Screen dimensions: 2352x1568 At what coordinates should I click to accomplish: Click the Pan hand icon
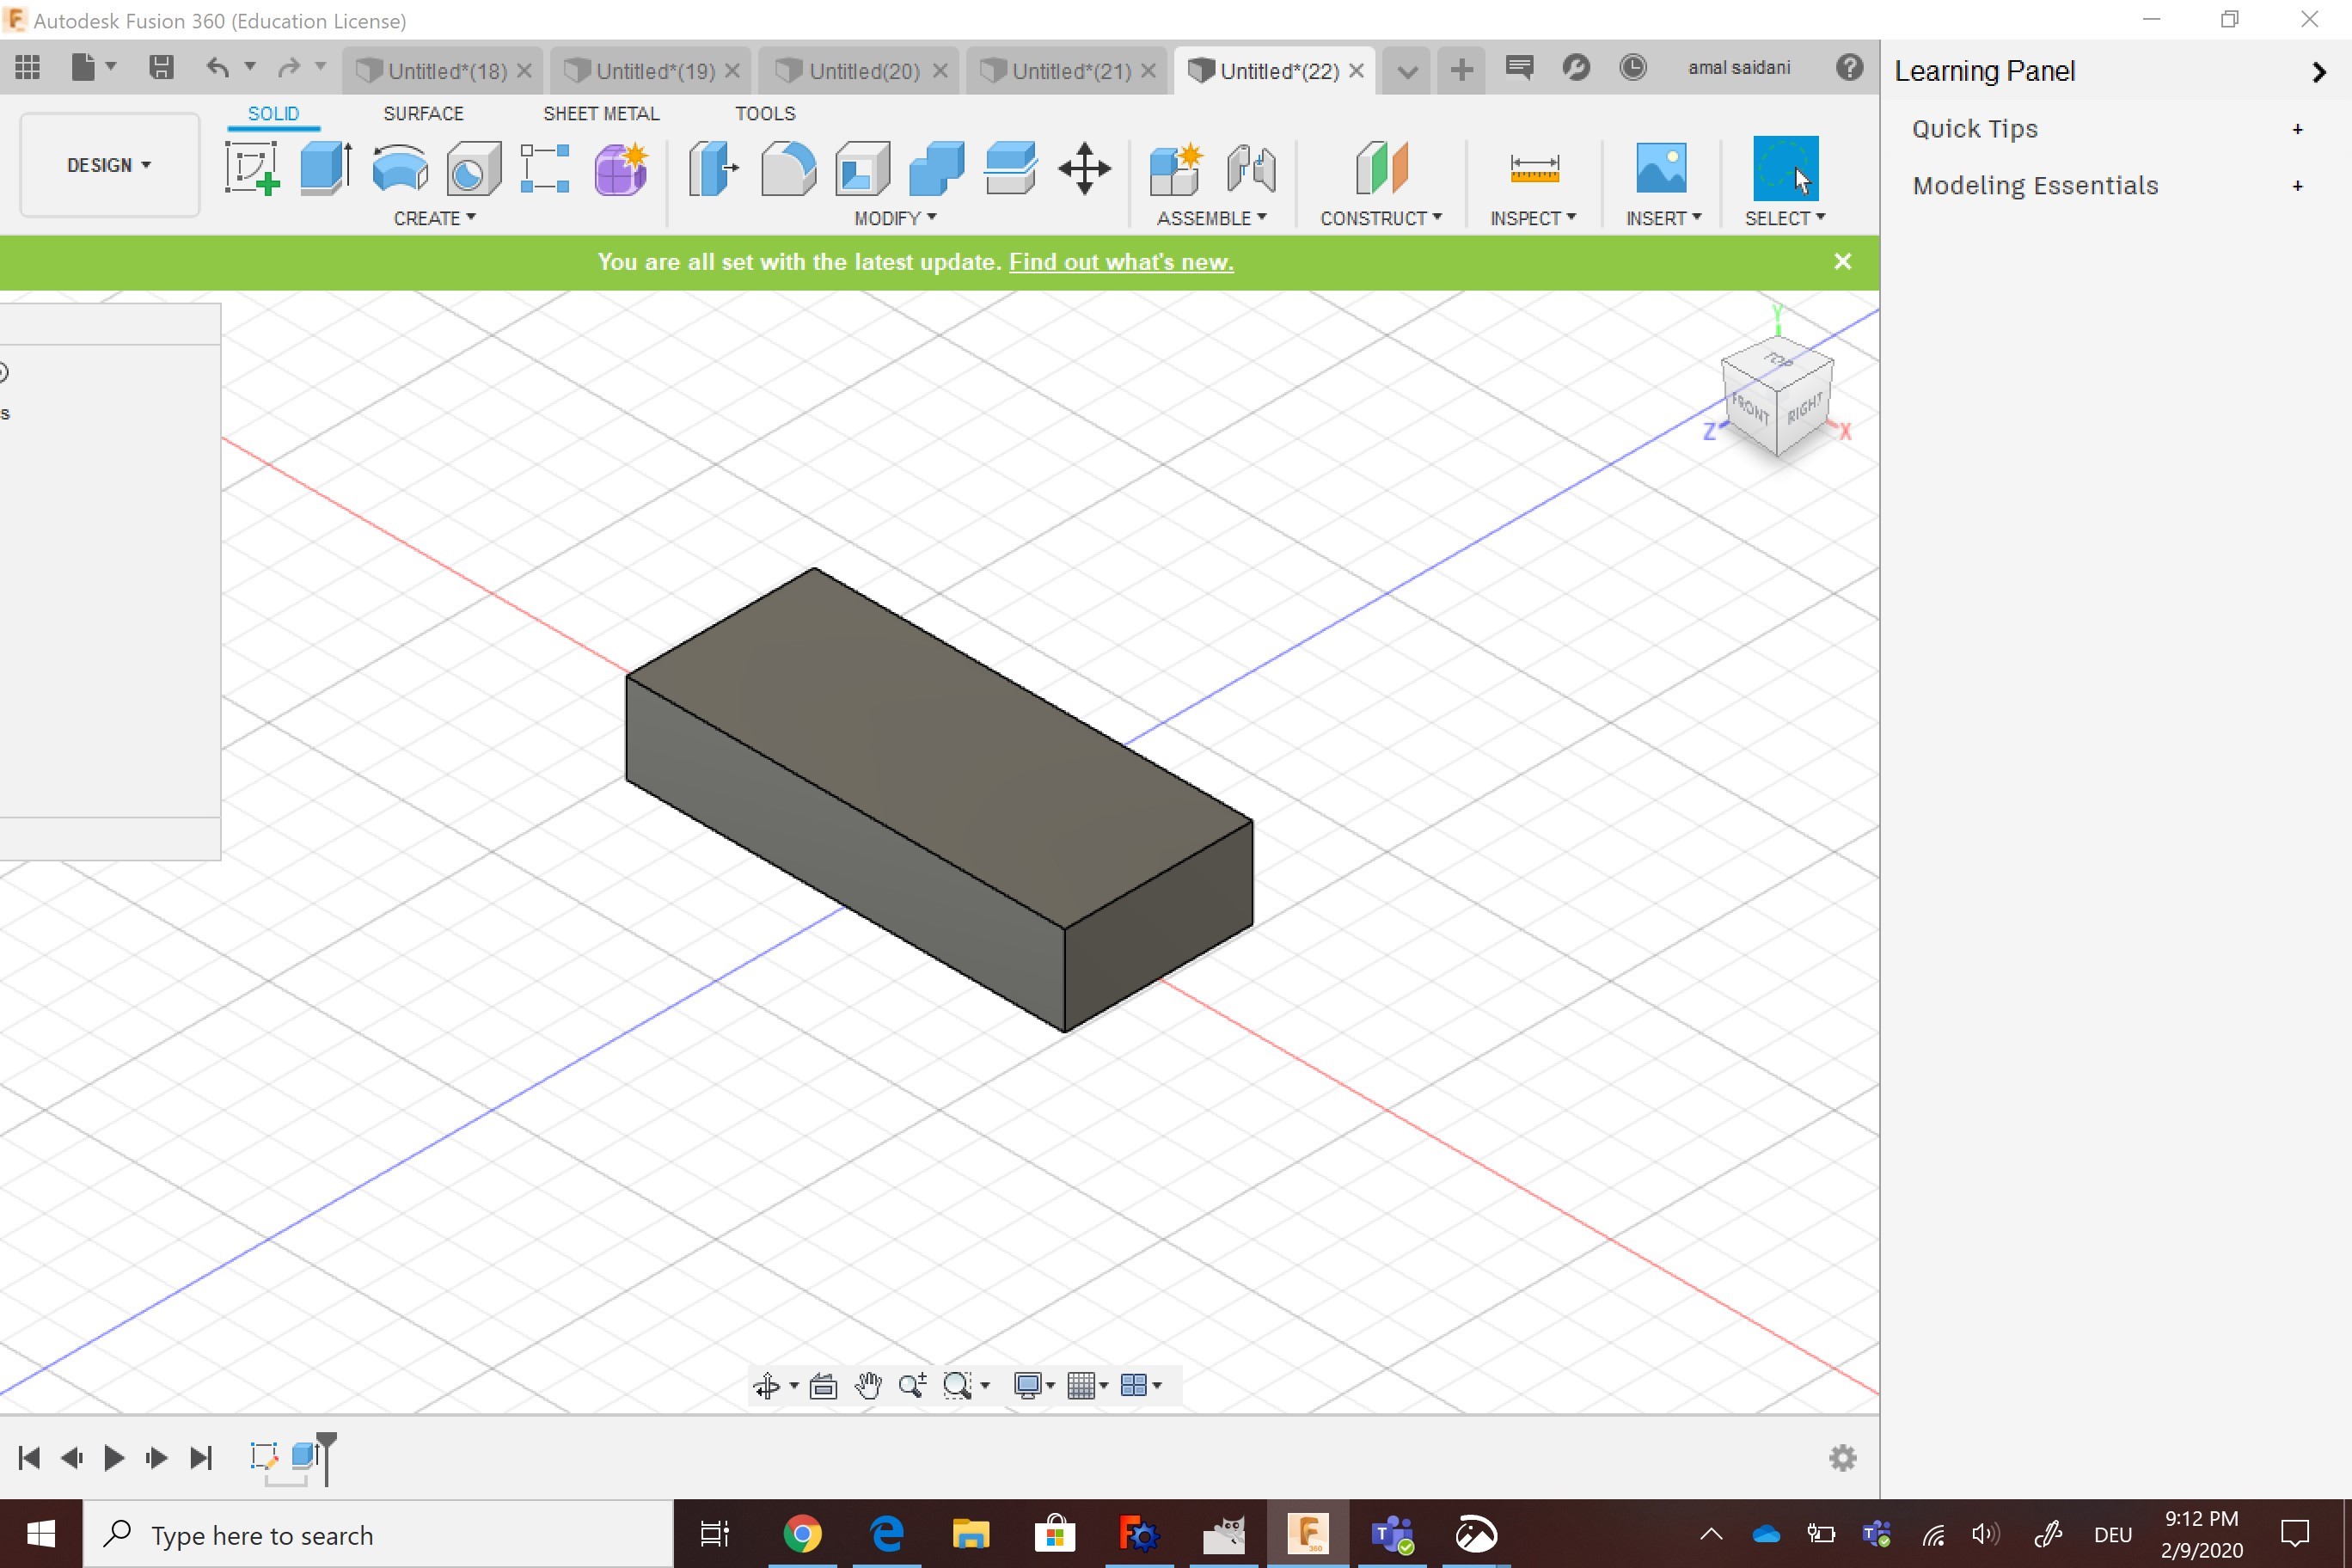pos(868,1385)
